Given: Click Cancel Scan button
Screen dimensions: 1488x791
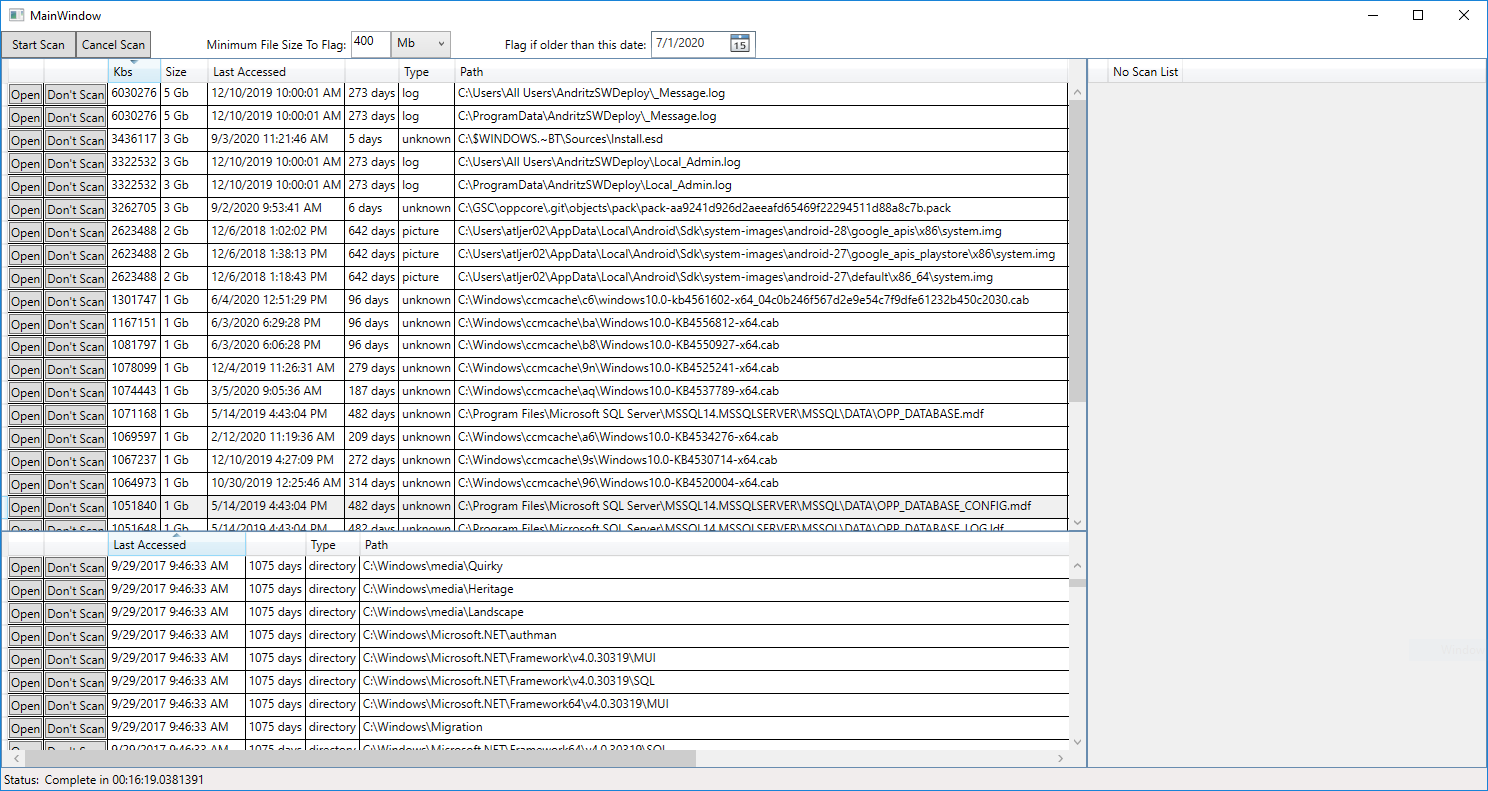Looking at the screenshot, I should [113, 44].
